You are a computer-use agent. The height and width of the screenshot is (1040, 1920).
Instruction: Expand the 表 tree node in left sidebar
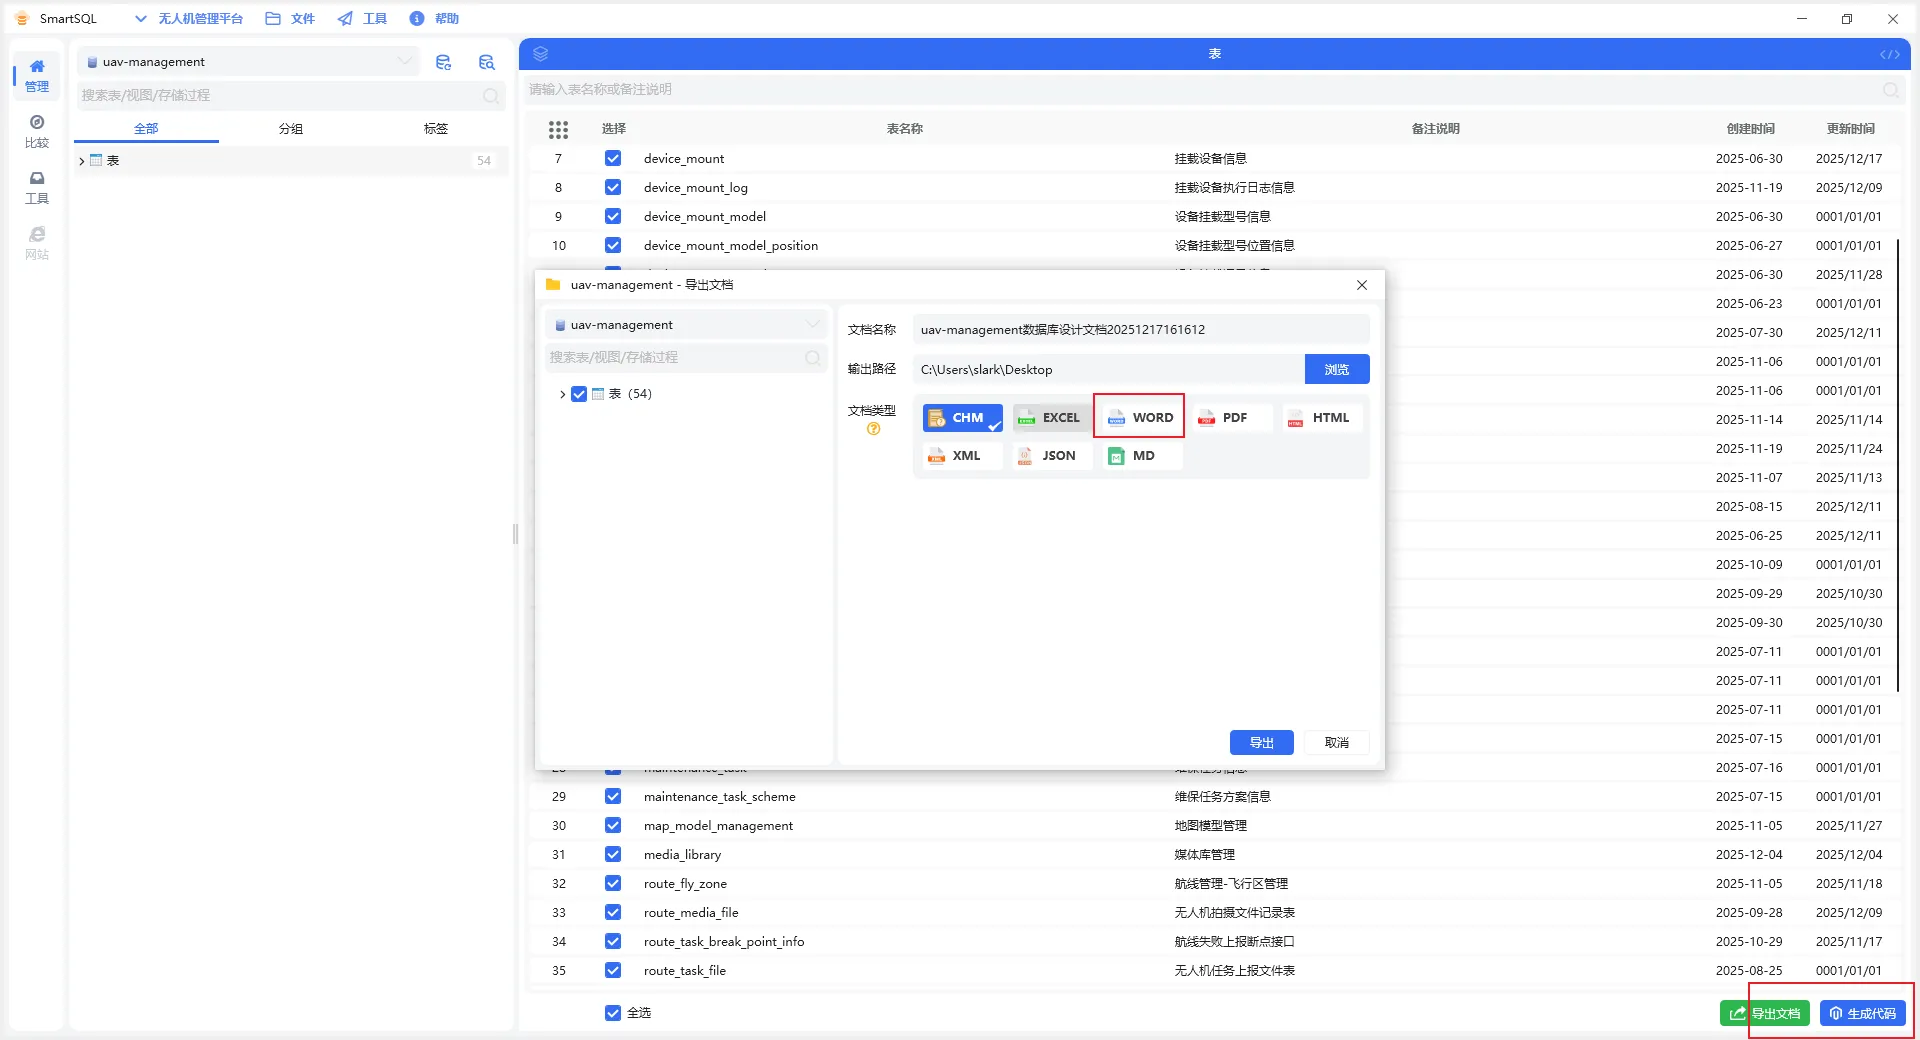pyautogui.click(x=82, y=160)
